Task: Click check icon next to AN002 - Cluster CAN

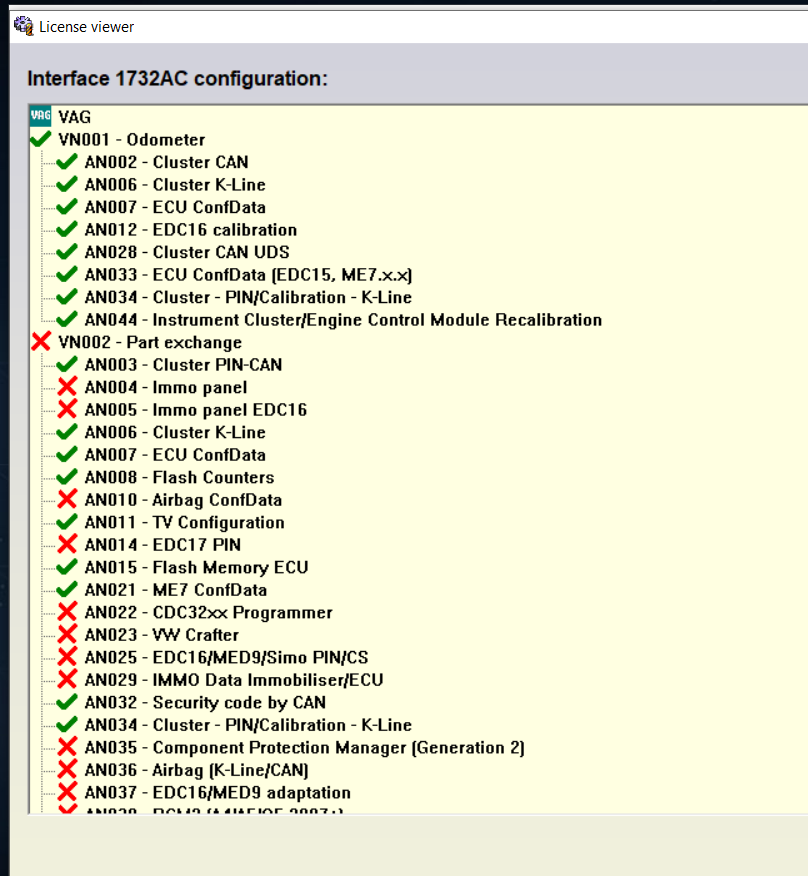Action: 67,161
